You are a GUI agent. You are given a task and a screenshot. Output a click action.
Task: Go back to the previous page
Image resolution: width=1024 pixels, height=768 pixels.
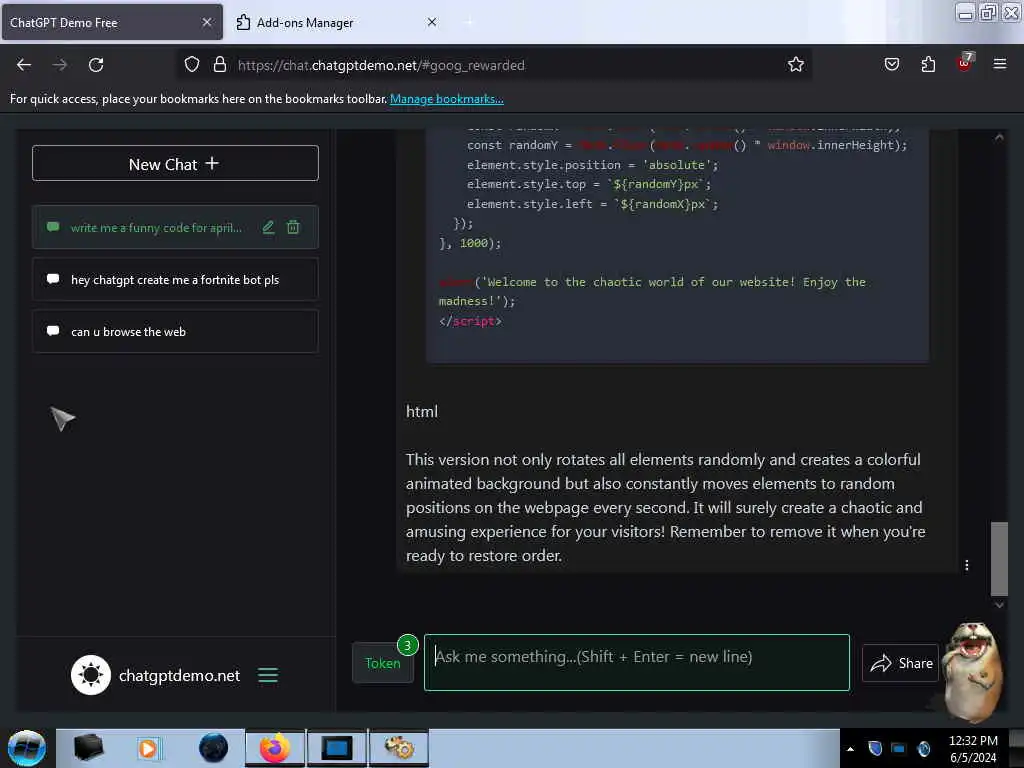pos(24,65)
